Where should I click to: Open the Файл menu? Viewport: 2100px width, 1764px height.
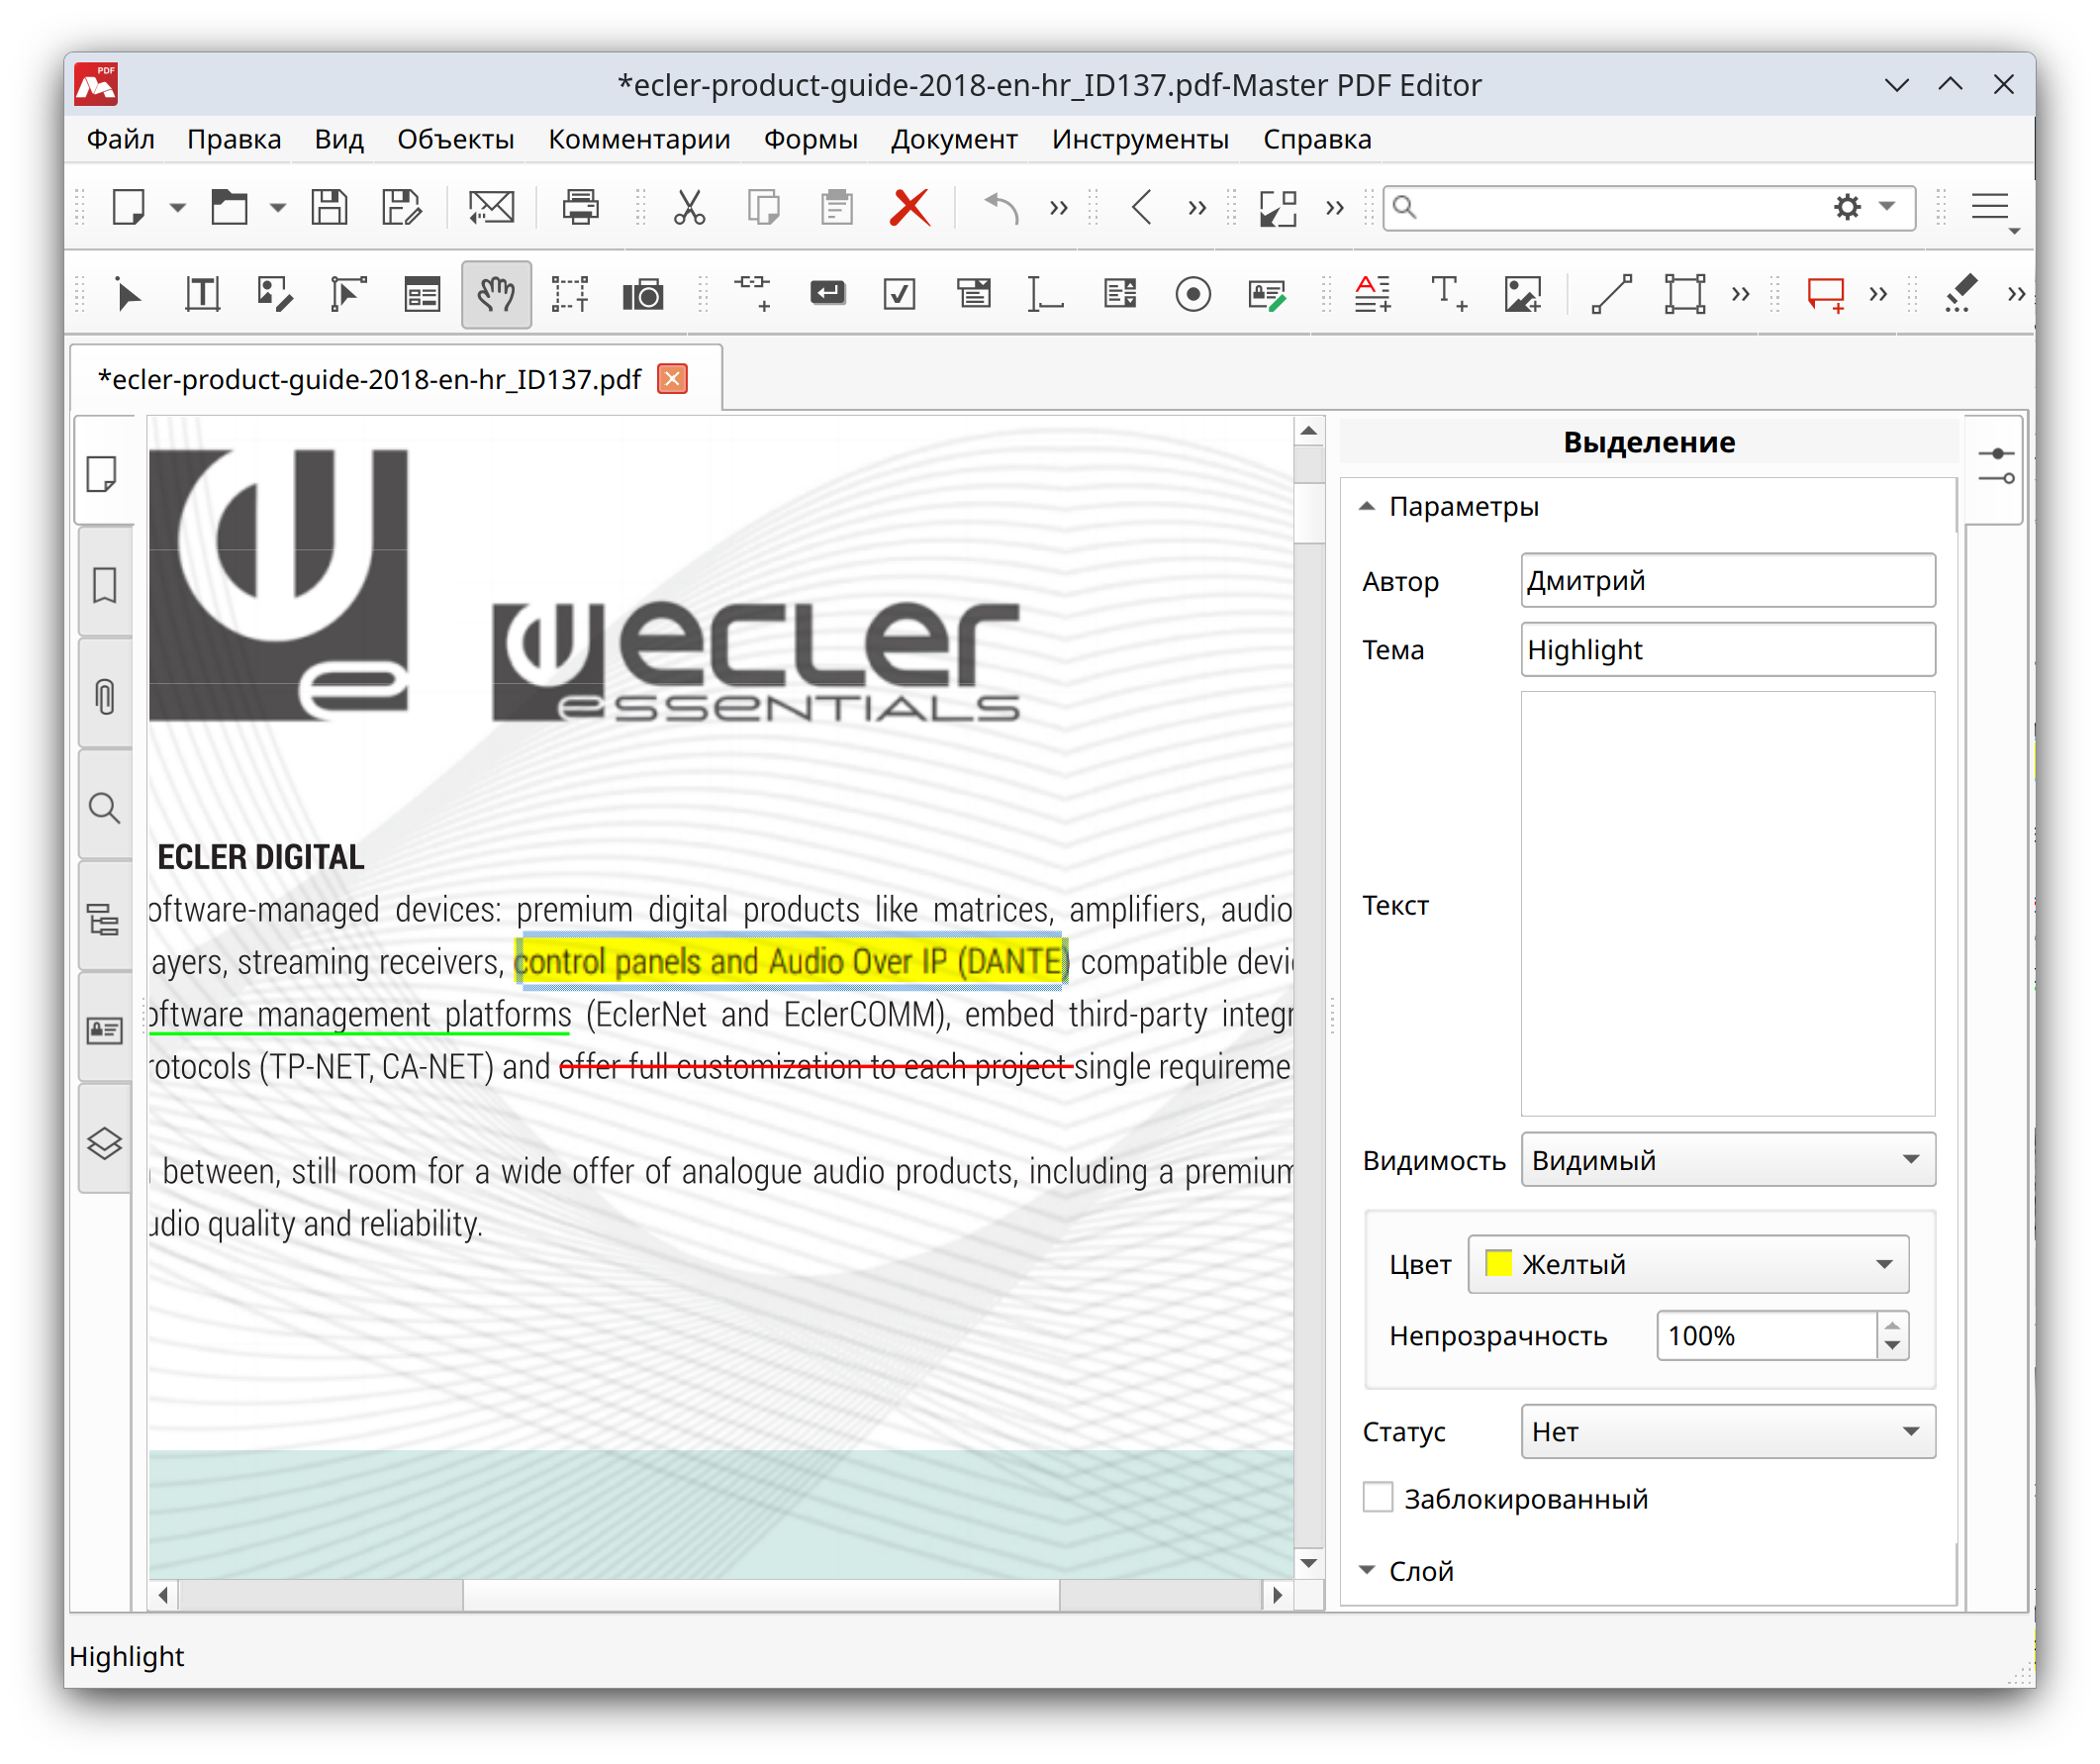(120, 139)
